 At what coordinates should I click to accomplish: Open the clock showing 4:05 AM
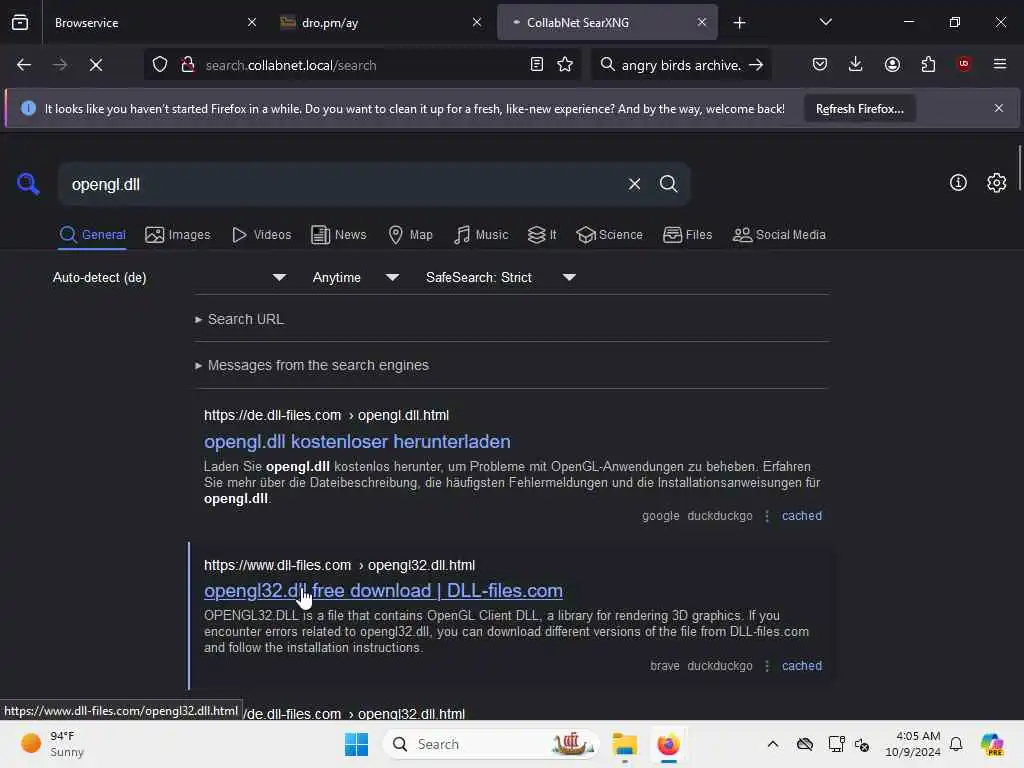912,744
